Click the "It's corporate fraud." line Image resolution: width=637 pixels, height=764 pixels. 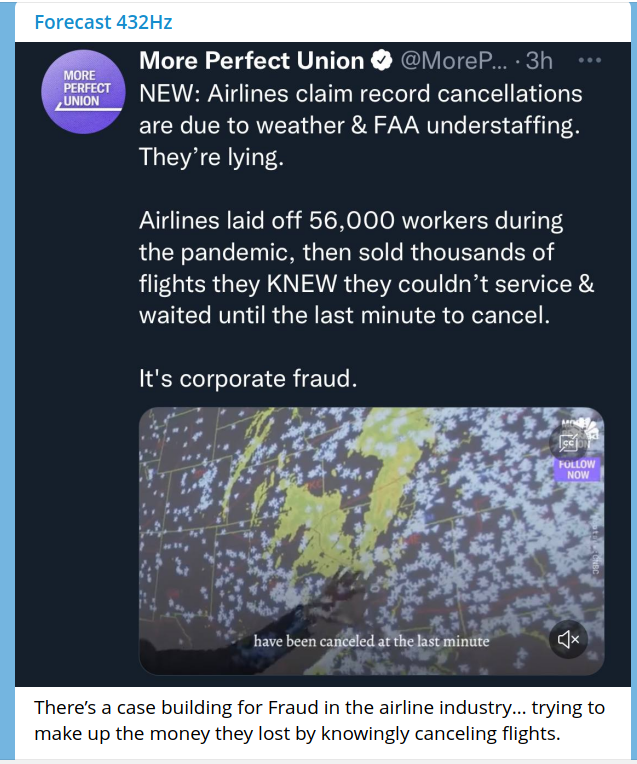[x=246, y=380]
